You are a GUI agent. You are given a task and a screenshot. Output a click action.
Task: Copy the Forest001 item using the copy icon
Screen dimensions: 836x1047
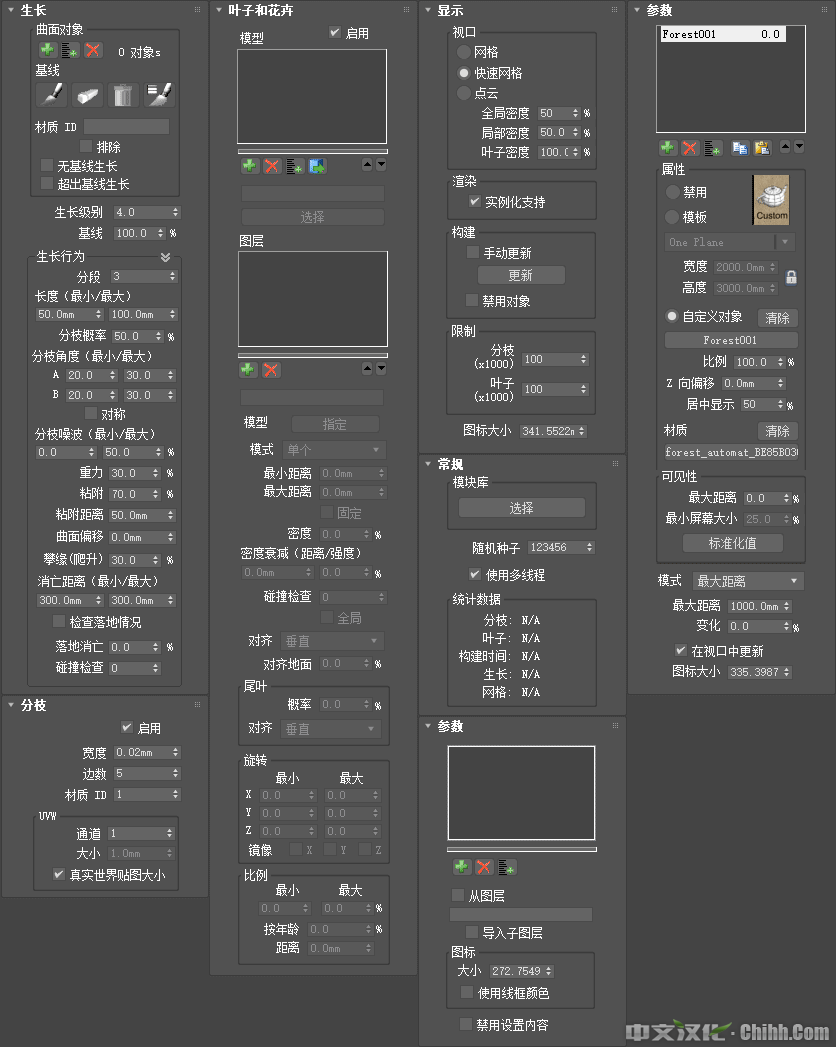(741, 148)
